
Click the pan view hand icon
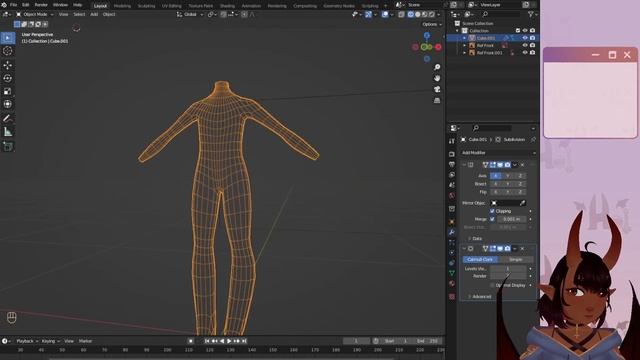[437, 78]
